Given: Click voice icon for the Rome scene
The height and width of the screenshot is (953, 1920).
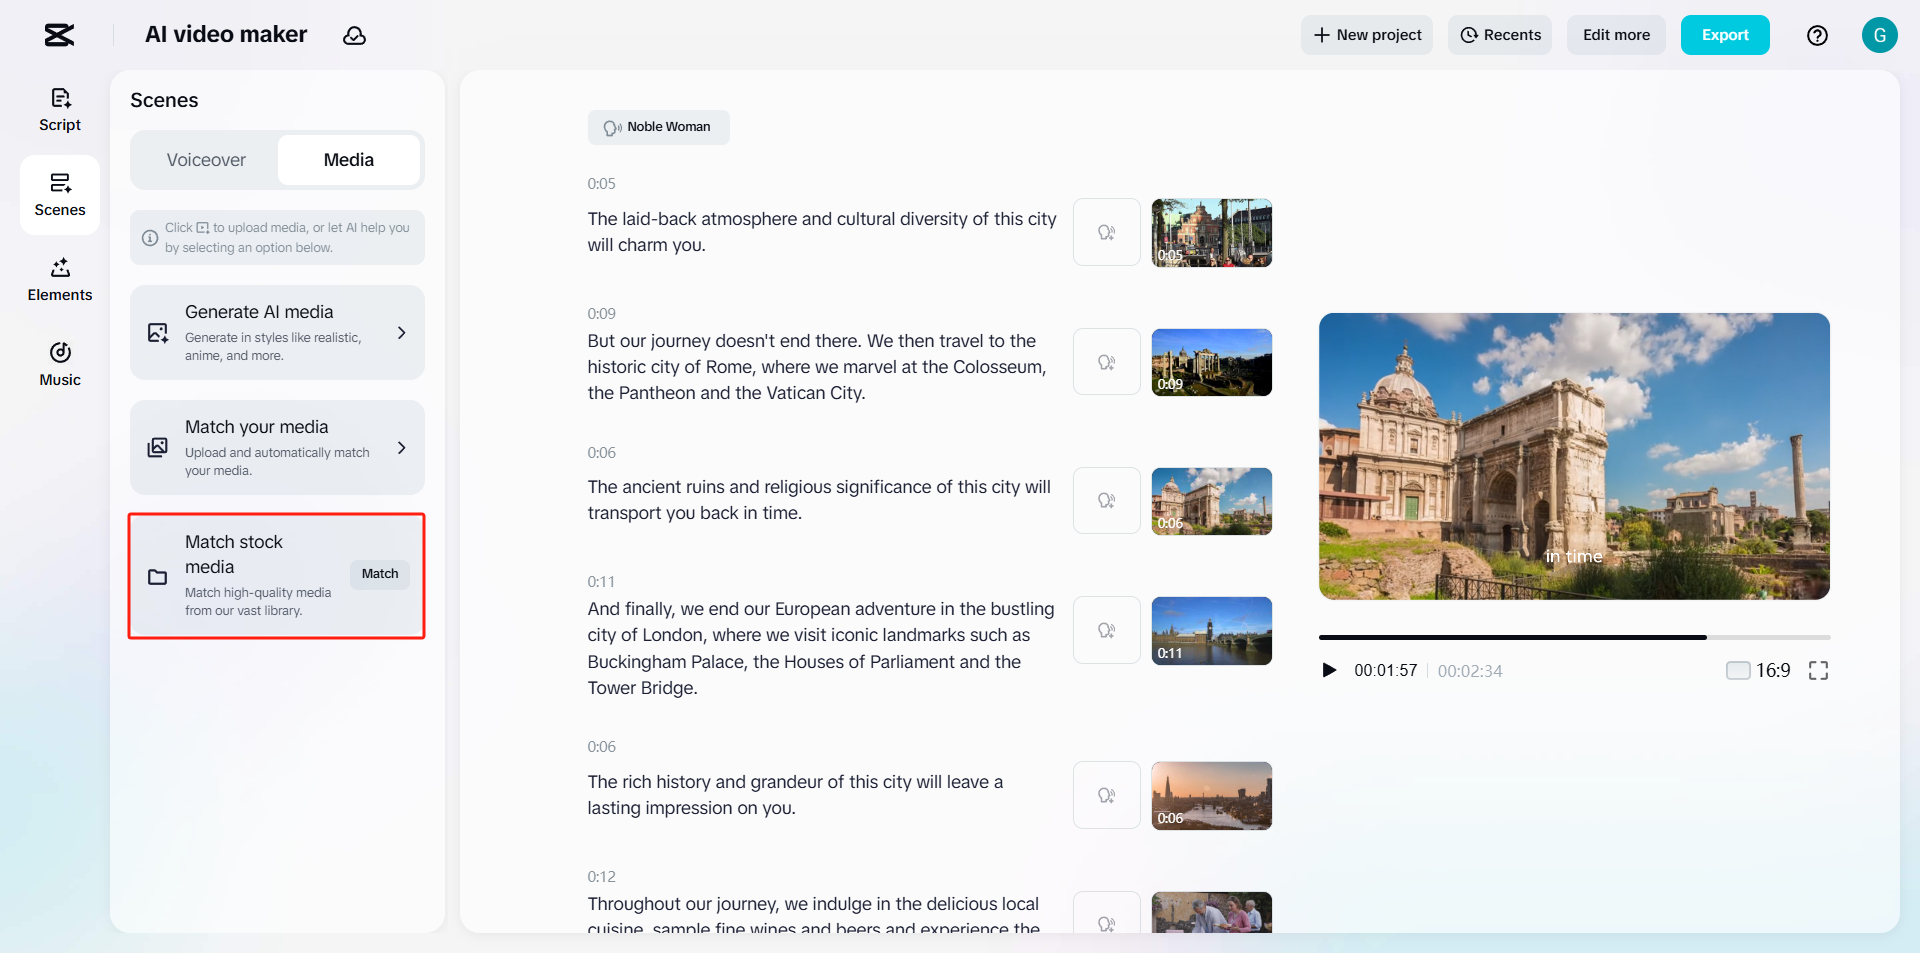Looking at the screenshot, I should pos(1107,362).
